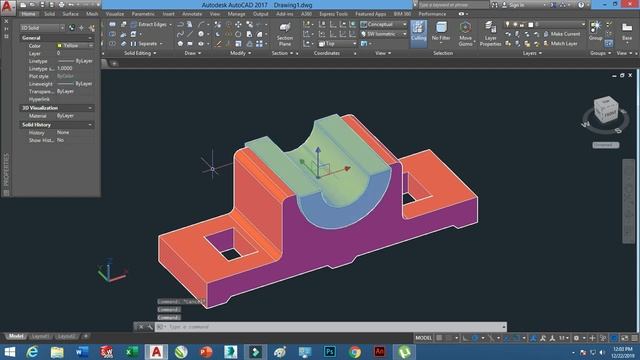Click the search keyword input box
The height and width of the screenshot is (360, 640).
click(x=453, y=5)
